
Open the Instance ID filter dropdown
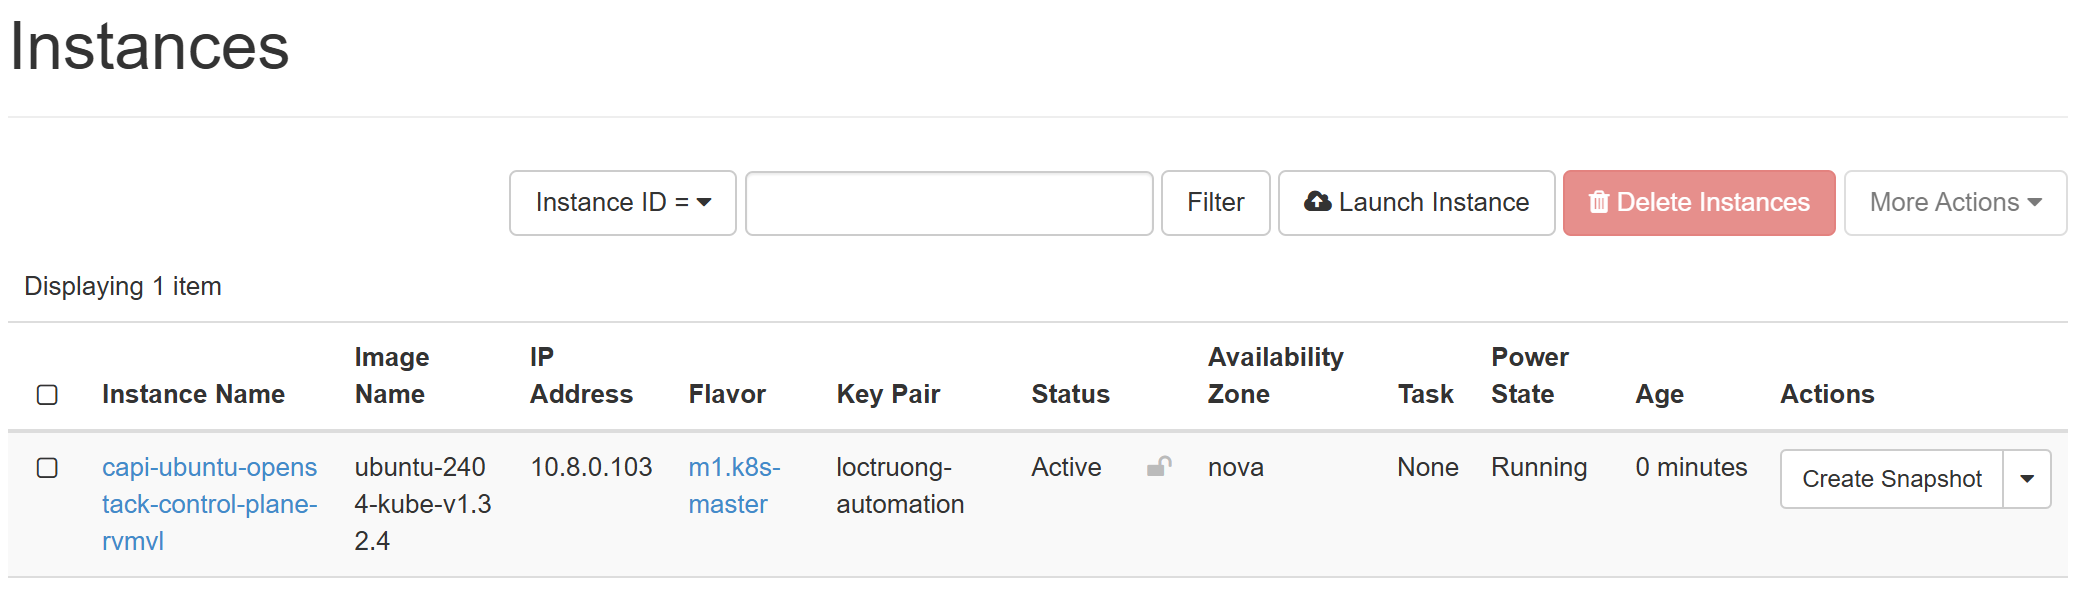[622, 203]
